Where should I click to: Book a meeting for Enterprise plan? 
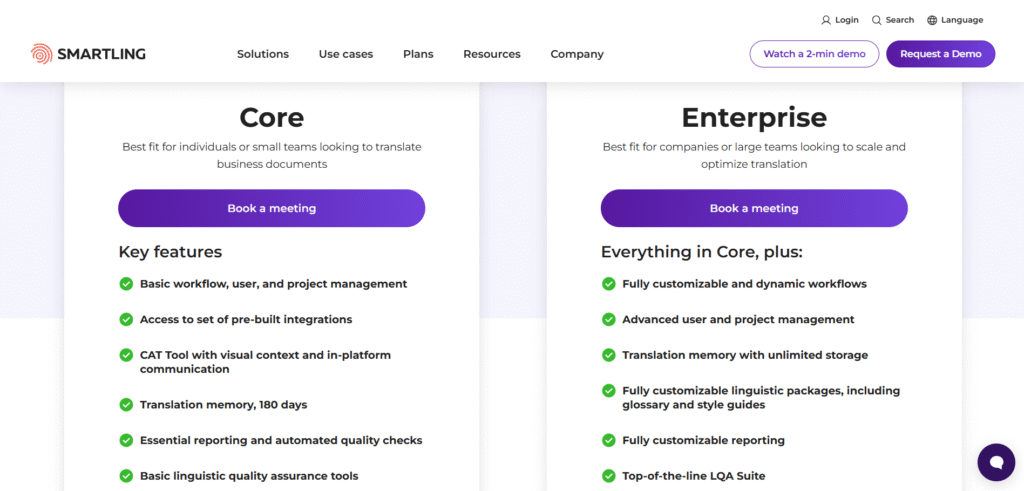(754, 209)
